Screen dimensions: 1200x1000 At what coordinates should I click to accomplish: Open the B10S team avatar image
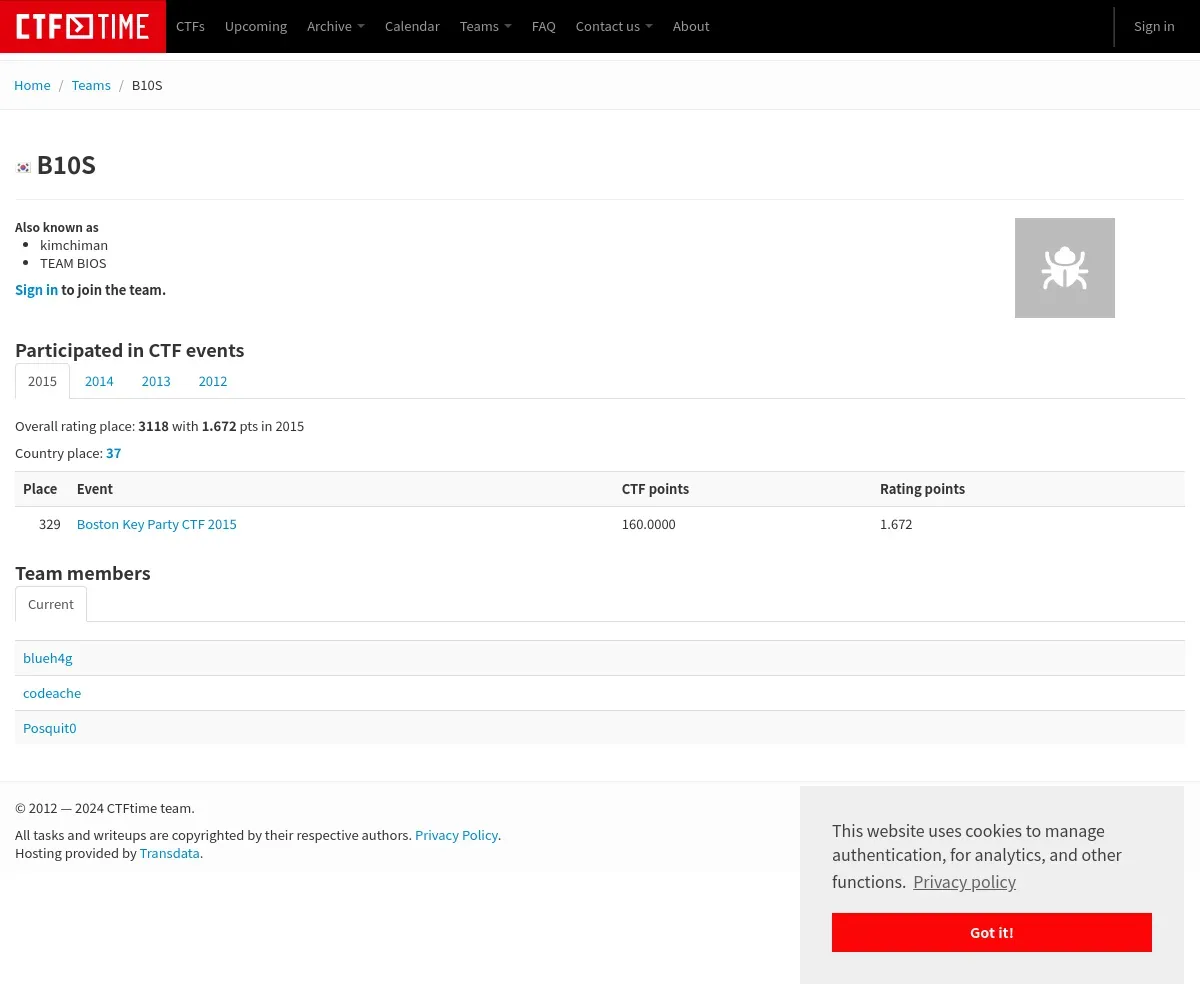(x=1065, y=268)
